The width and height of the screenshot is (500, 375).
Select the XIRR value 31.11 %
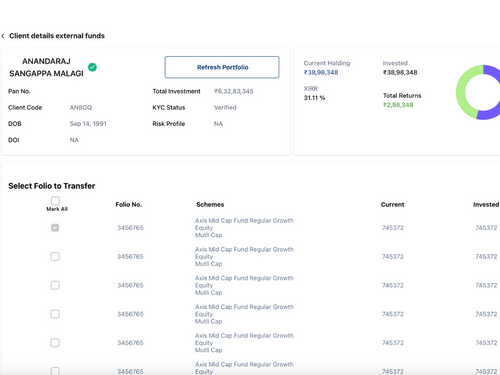(314, 98)
